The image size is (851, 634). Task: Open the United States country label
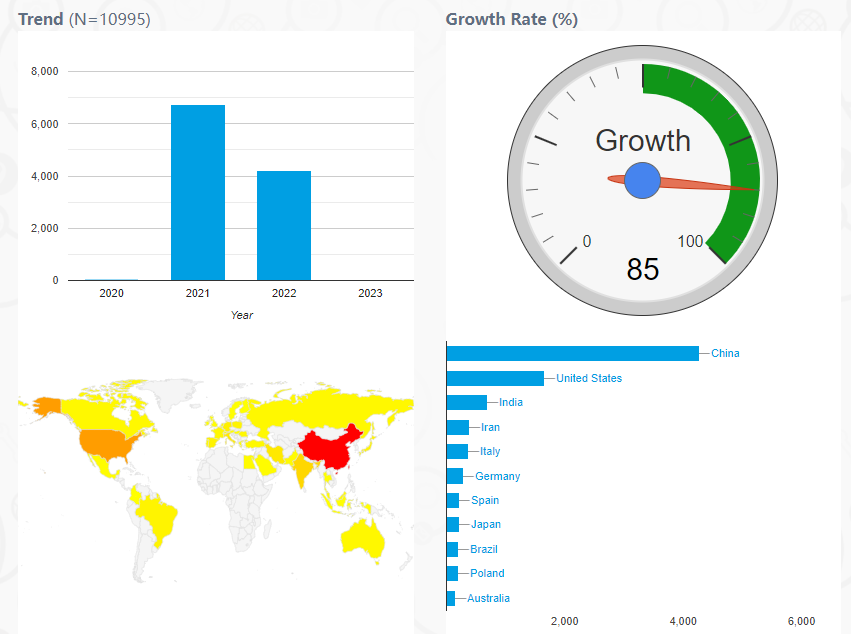pyautogui.click(x=589, y=378)
